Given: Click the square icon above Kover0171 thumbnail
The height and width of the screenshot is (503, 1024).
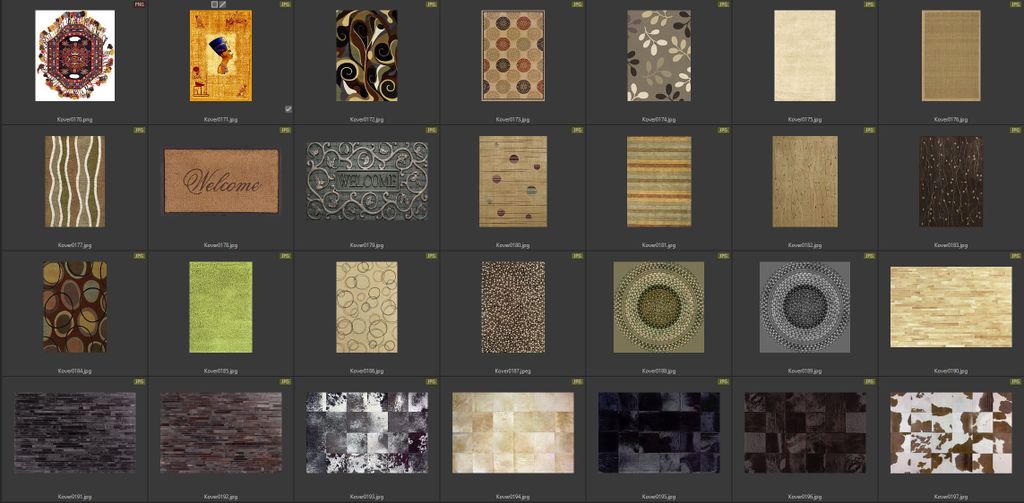Looking at the screenshot, I should click(213, 4).
